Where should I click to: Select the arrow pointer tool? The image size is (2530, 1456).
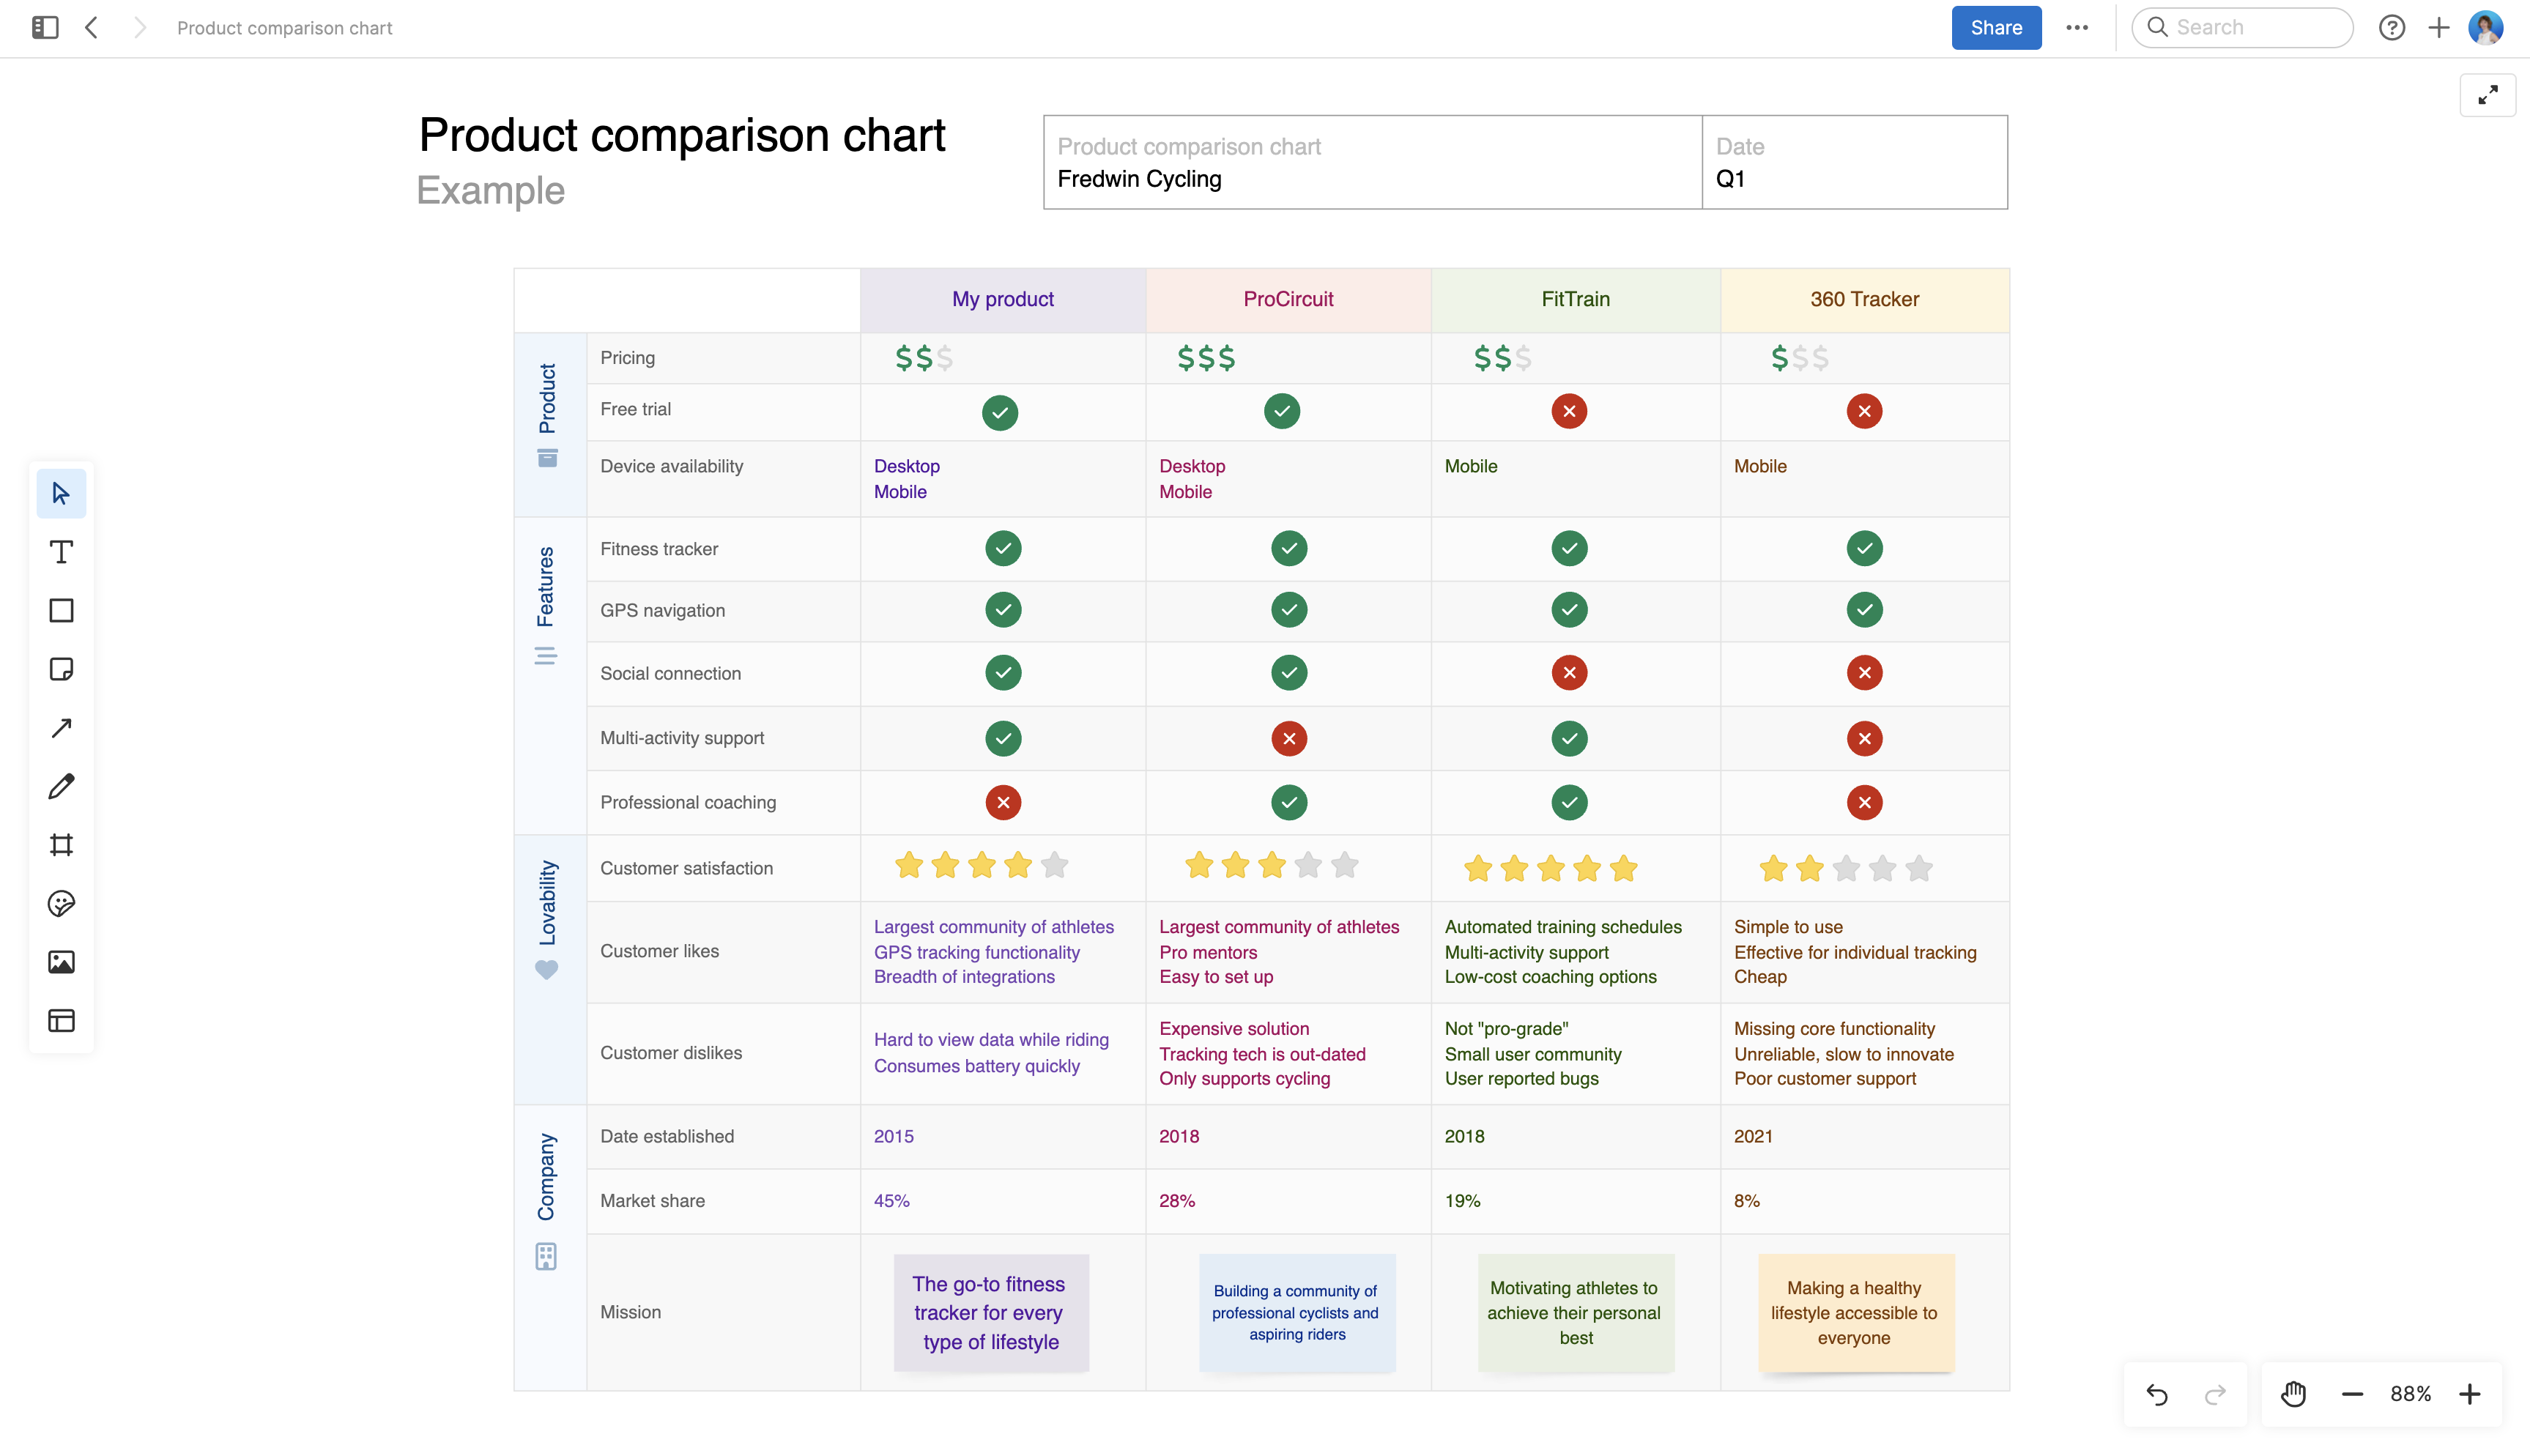click(x=61, y=493)
